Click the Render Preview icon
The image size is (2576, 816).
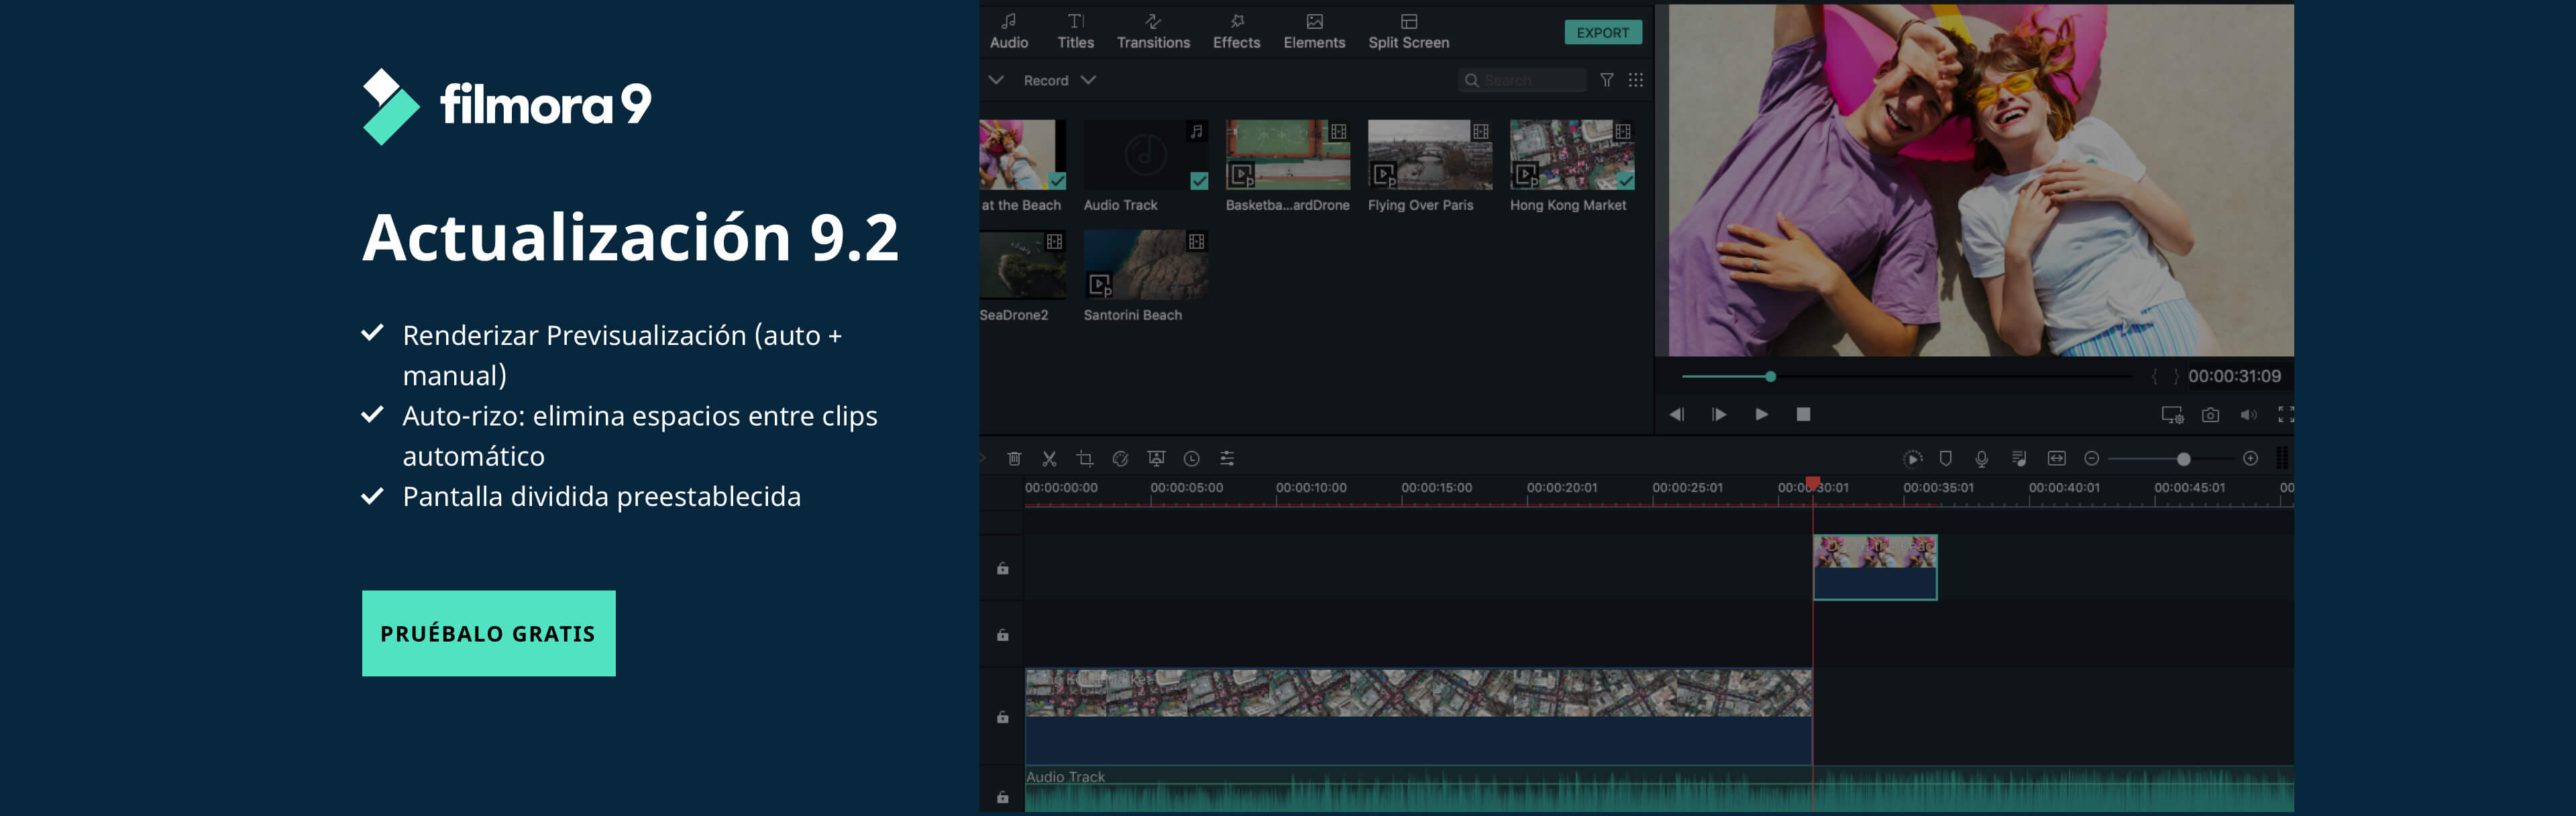[1912, 458]
